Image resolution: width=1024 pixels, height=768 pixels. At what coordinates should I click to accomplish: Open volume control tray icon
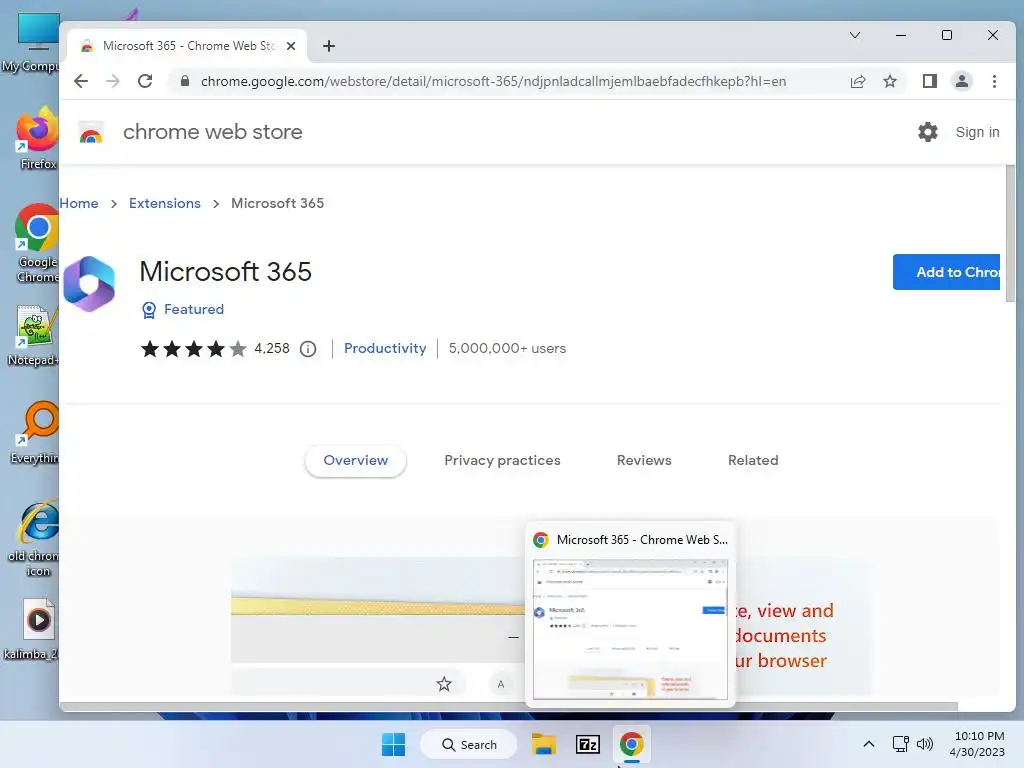tap(925, 744)
